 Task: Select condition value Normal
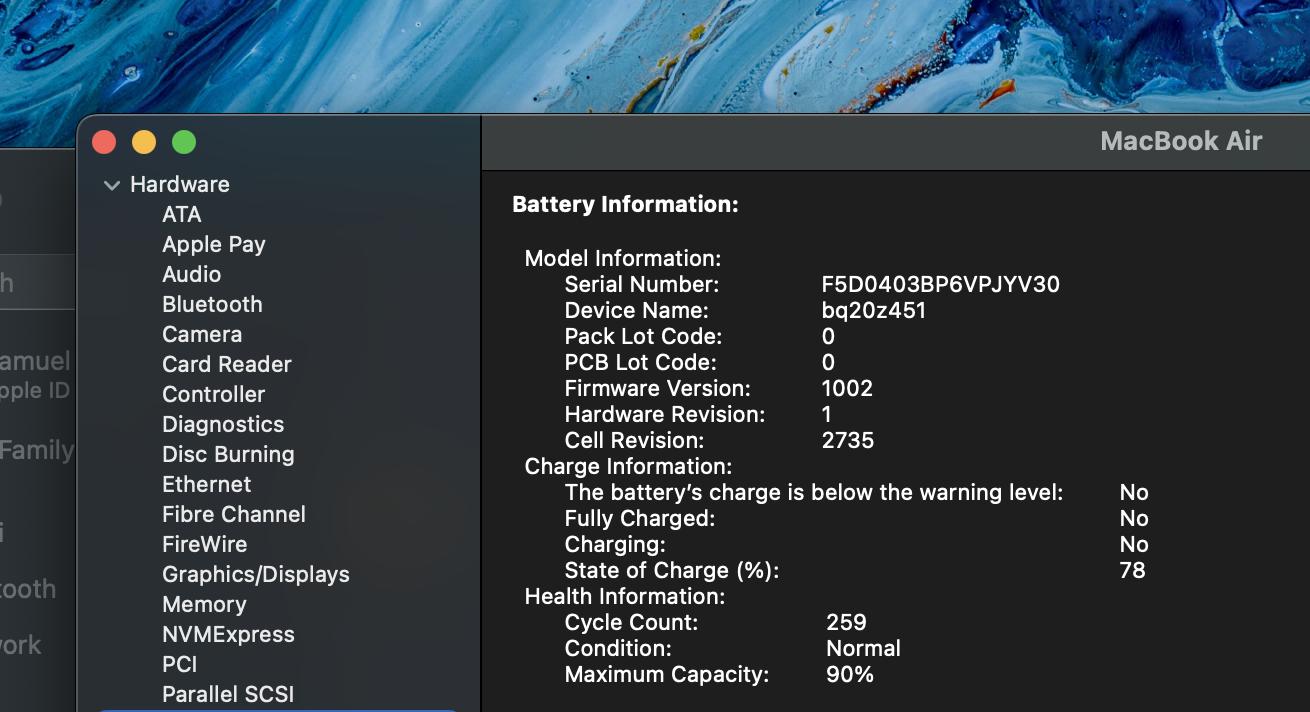pyautogui.click(x=863, y=648)
